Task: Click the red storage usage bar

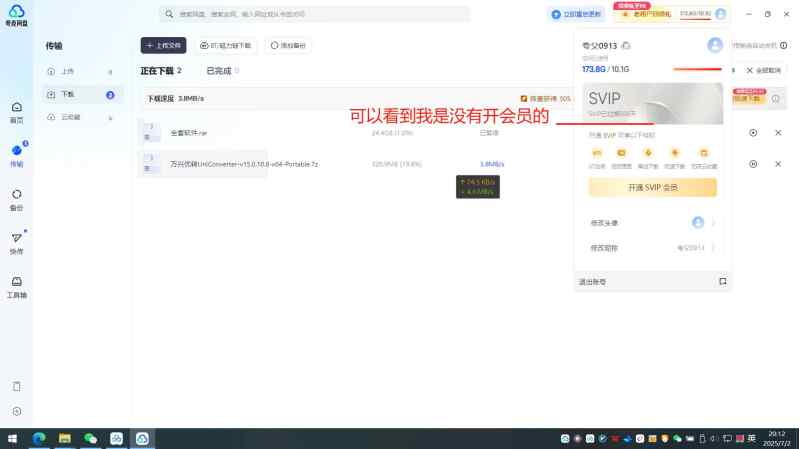Action: (x=697, y=69)
